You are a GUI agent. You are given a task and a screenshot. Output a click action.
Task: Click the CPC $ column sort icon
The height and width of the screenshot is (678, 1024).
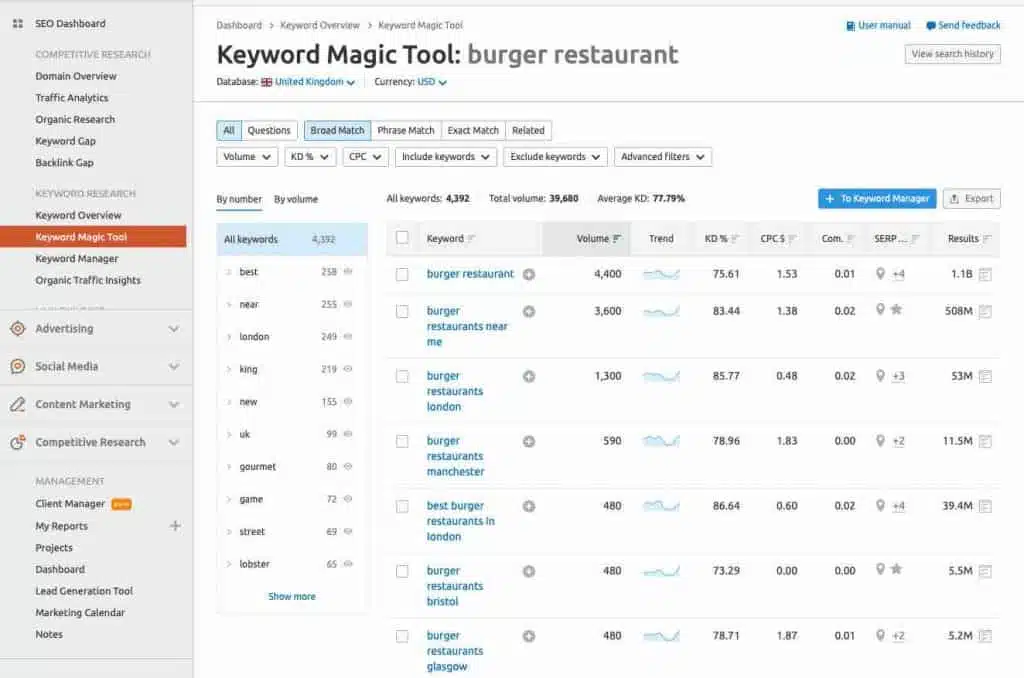click(x=792, y=239)
